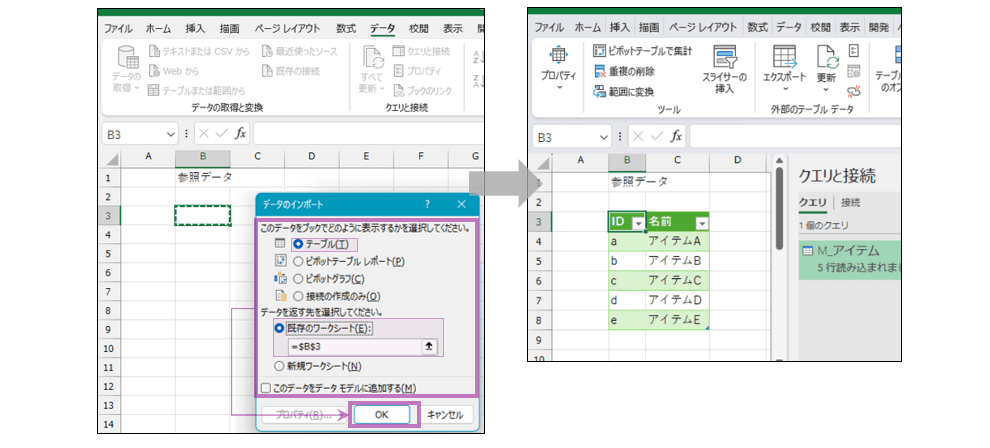Check このデータをデータ モデルに追加する checkbox
The image size is (990, 448).
266,388
